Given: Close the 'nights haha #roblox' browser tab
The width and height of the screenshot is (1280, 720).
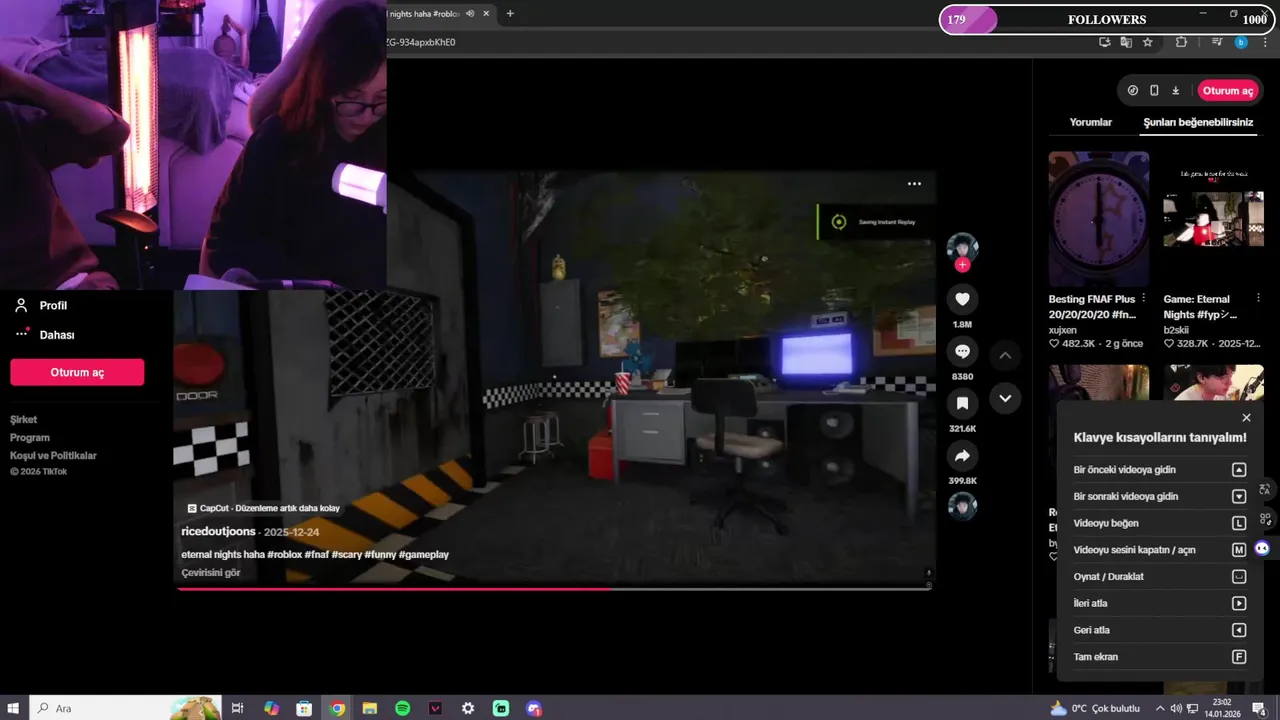Looking at the screenshot, I should [486, 14].
